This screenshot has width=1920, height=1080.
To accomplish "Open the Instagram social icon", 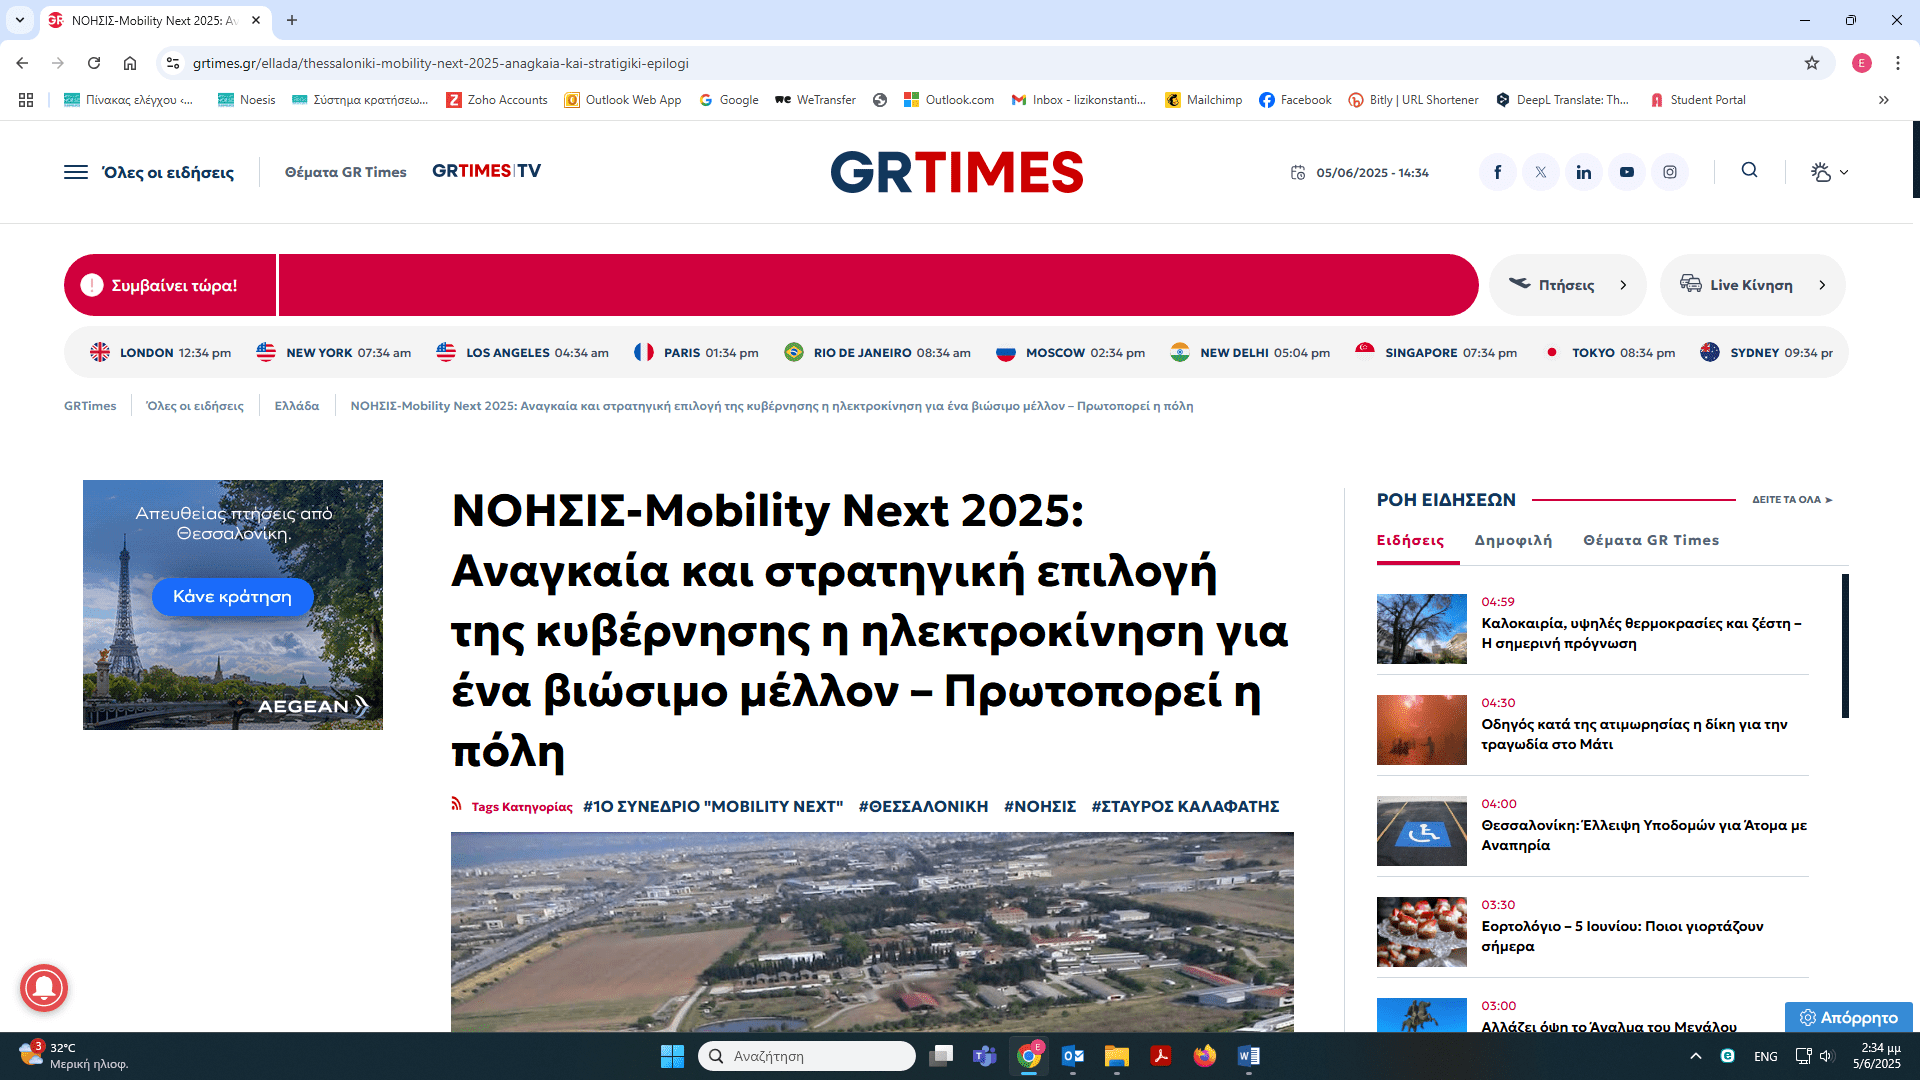I will (x=1670, y=172).
